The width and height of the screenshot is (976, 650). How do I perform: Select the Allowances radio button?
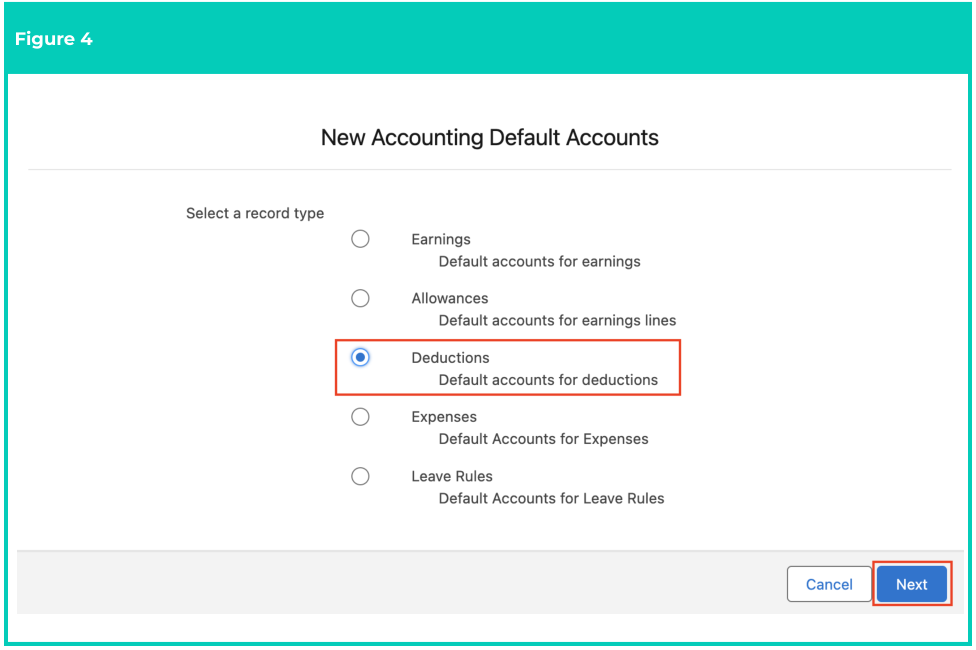360,298
